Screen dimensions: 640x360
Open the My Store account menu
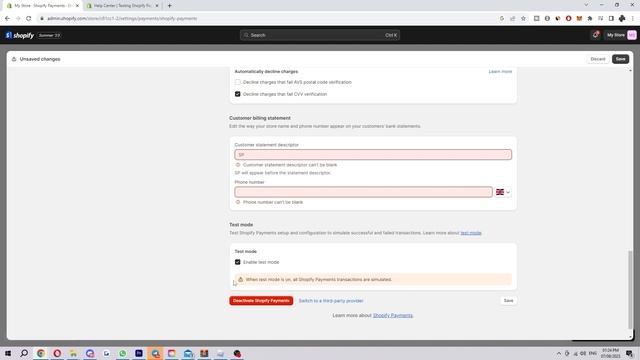621,35
